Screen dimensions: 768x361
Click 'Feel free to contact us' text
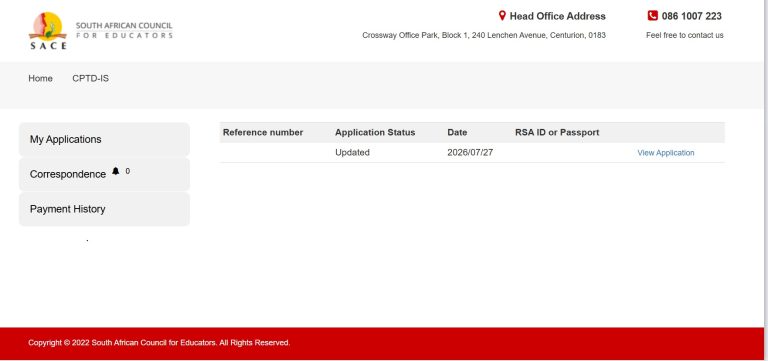pyautogui.click(x=685, y=35)
